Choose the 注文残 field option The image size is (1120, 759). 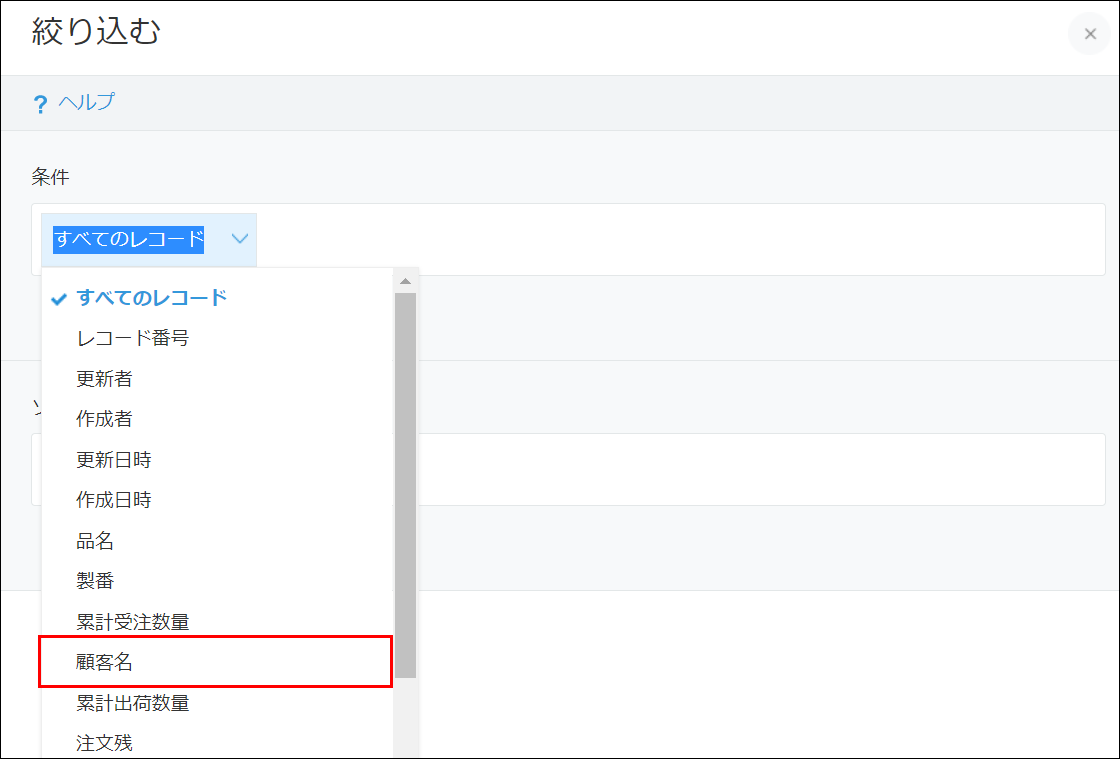click(104, 743)
